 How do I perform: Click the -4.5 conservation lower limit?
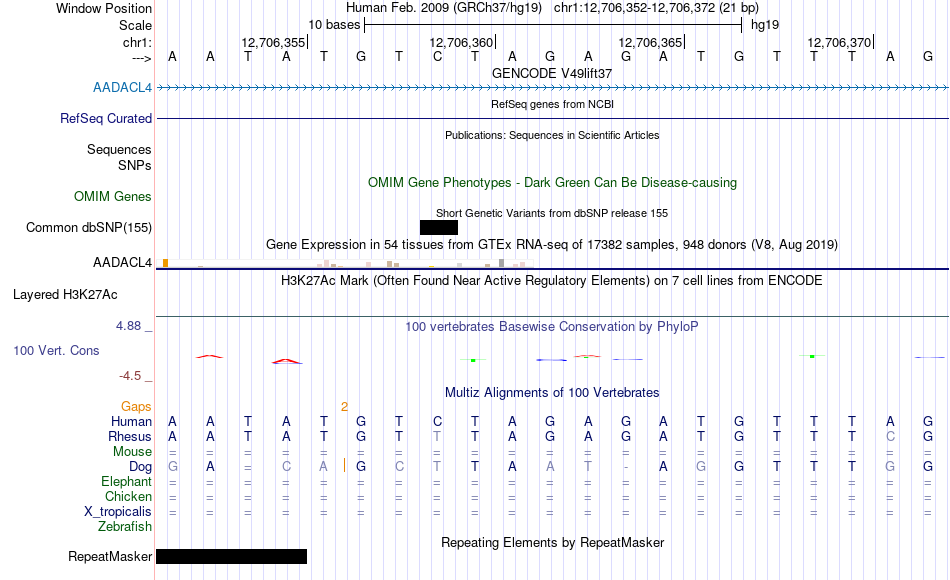click(130, 376)
